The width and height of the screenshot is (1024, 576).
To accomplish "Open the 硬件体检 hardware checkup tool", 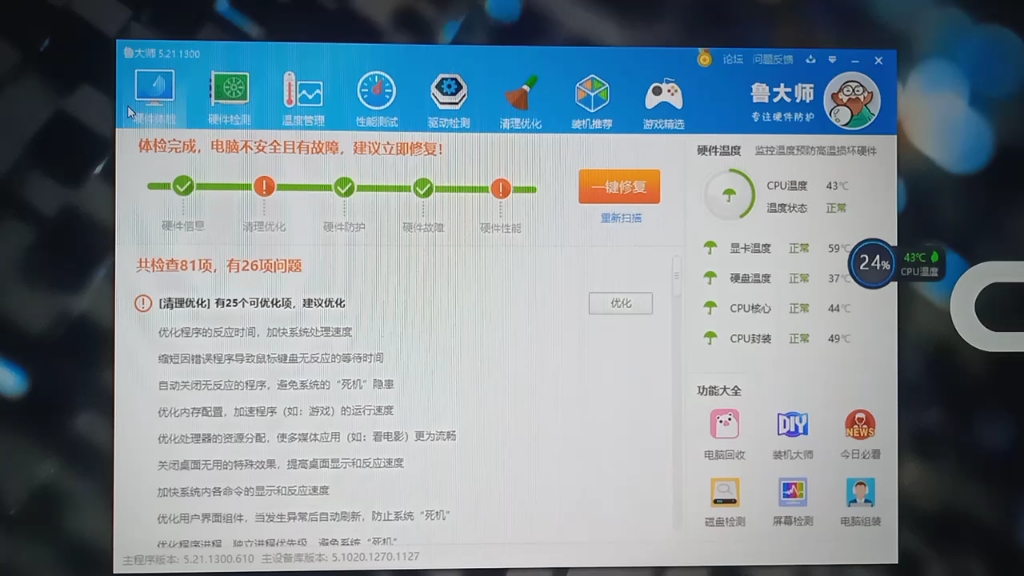I will pyautogui.click(x=155, y=95).
